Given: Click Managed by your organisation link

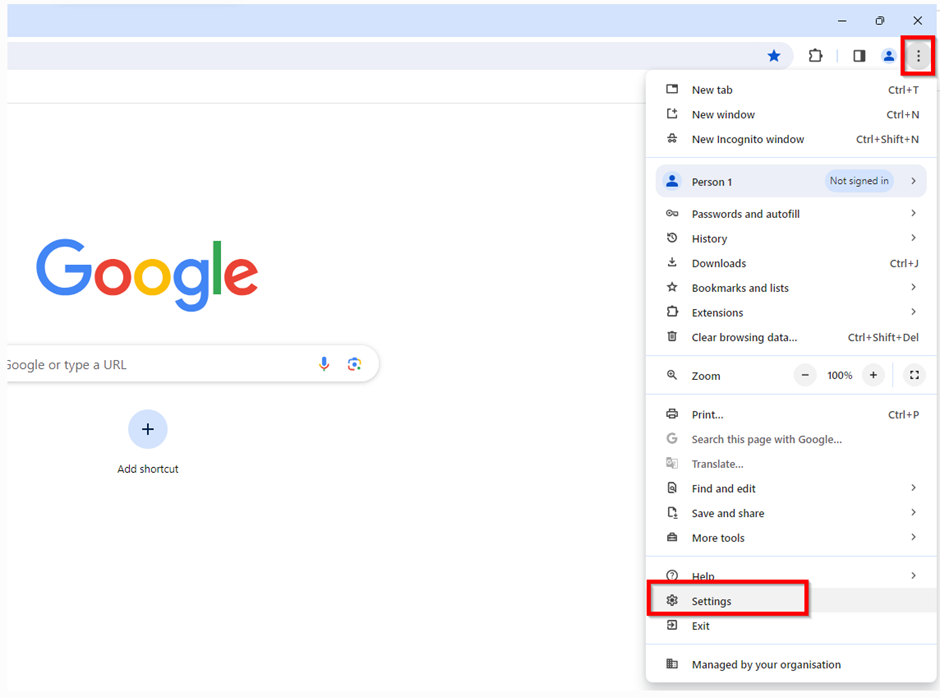Looking at the screenshot, I should [766, 664].
